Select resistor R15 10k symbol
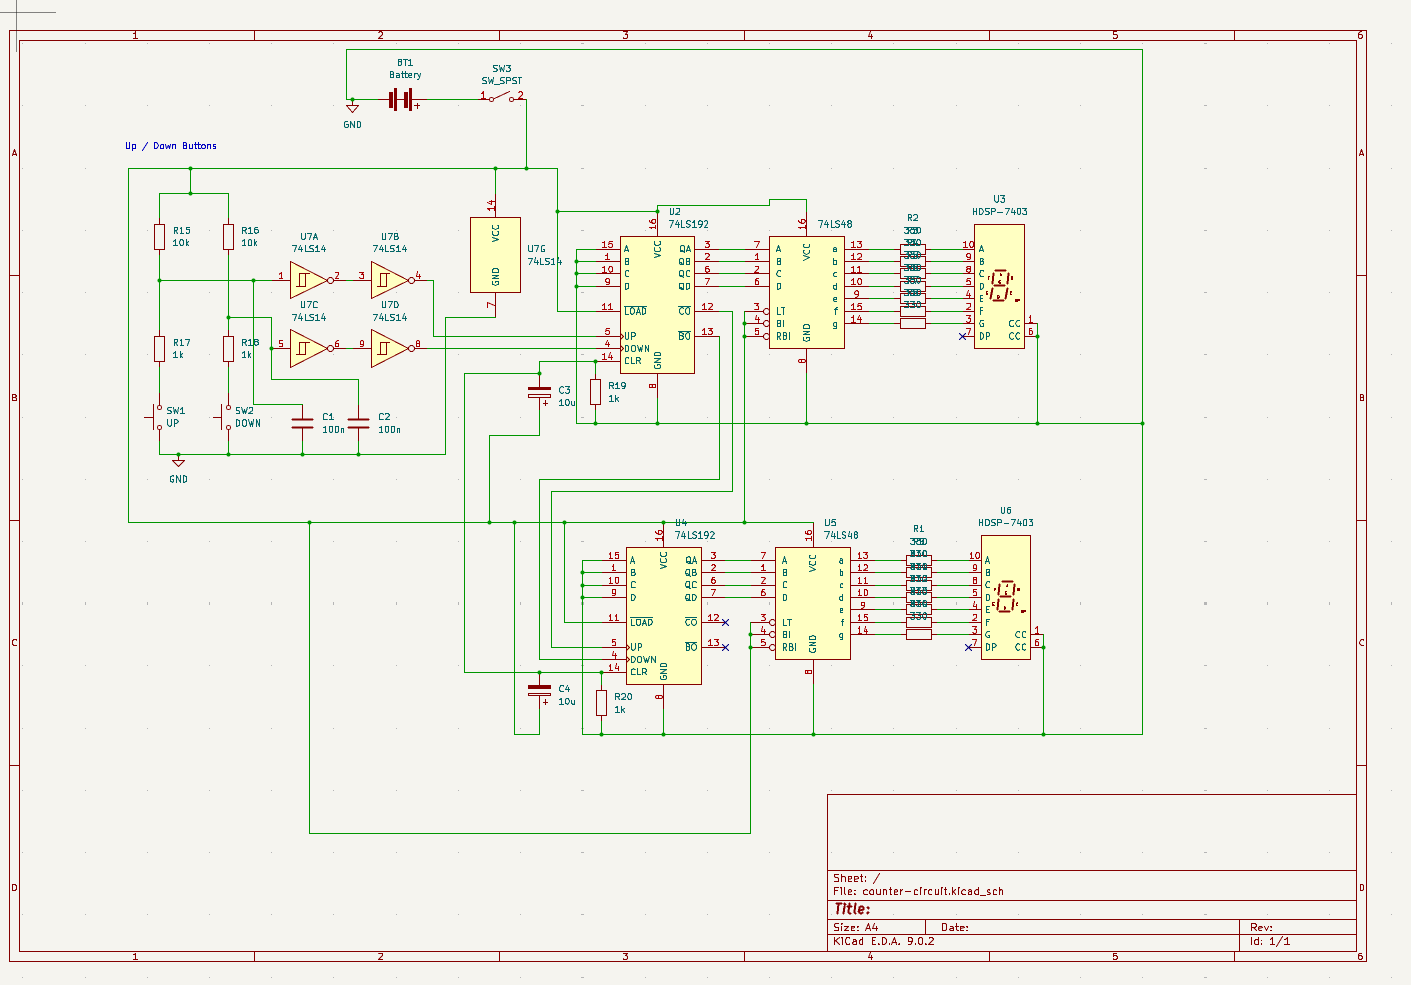The image size is (1411, 985). coord(159,237)
